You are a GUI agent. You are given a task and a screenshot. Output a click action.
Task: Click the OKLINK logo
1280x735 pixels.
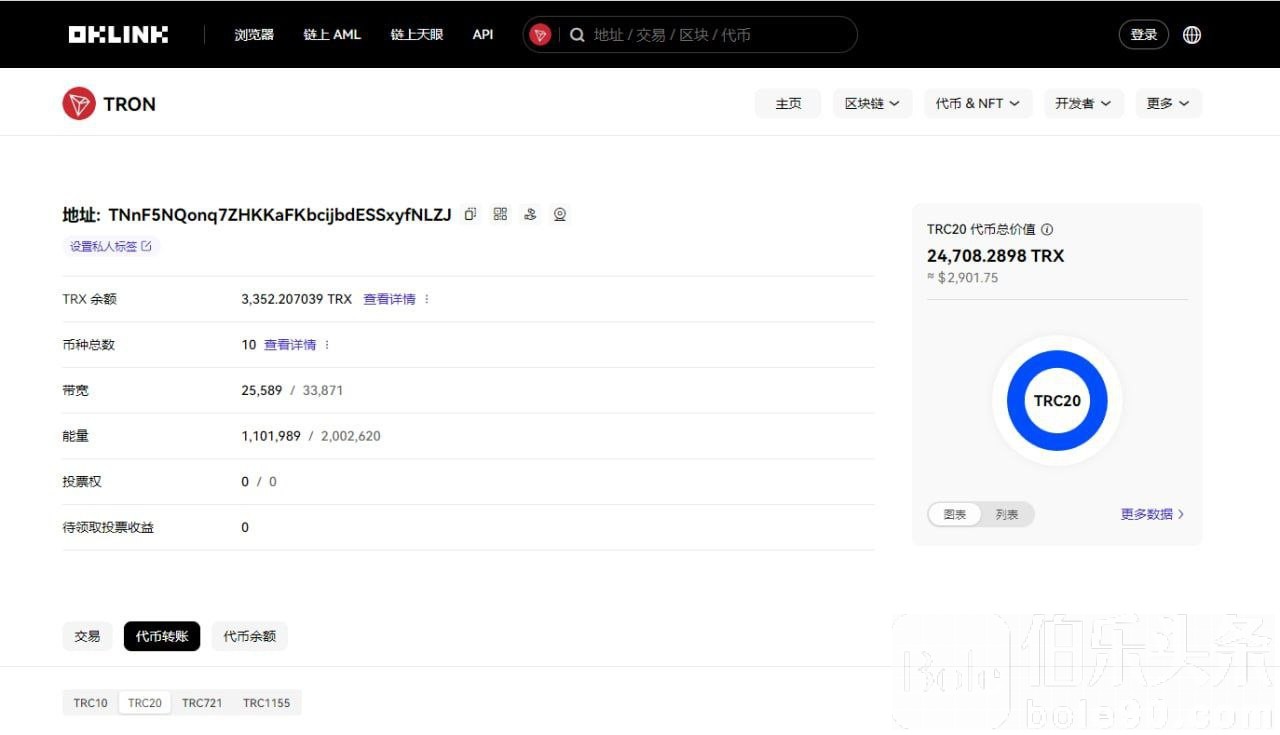(x=118, y=35)
